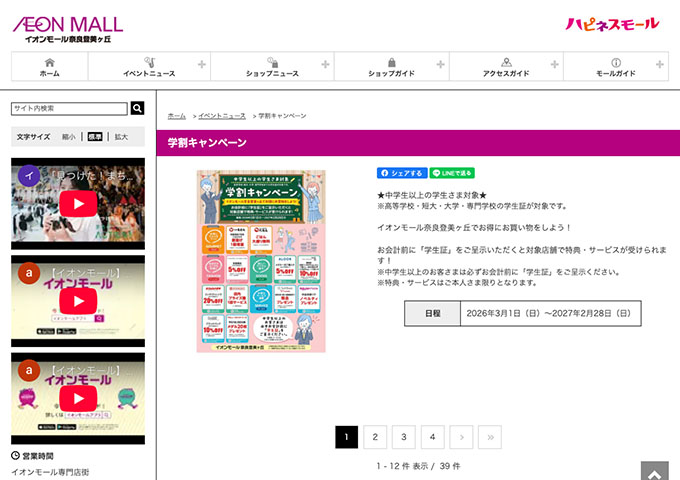Click the clock icon beside 営業時間

point(16,456)
